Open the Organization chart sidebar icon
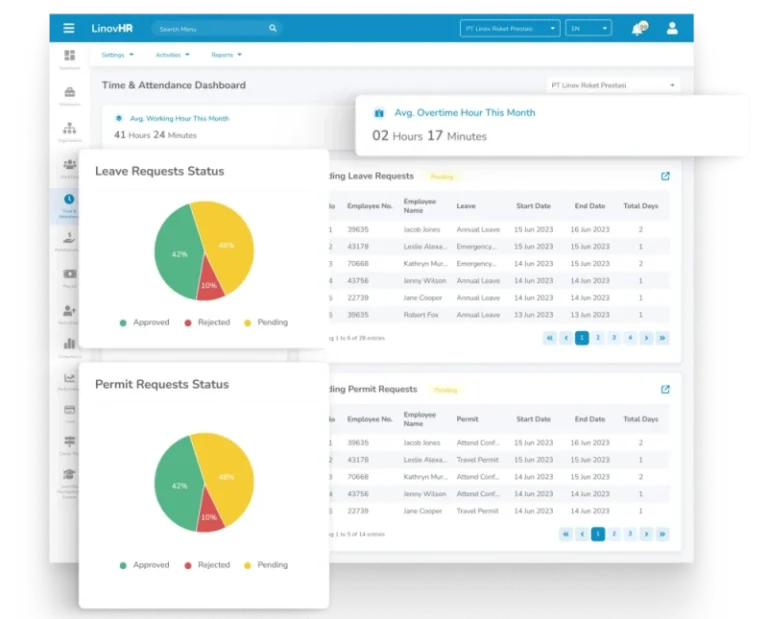This screenshot has width=768, height=619. coord(69,129)
